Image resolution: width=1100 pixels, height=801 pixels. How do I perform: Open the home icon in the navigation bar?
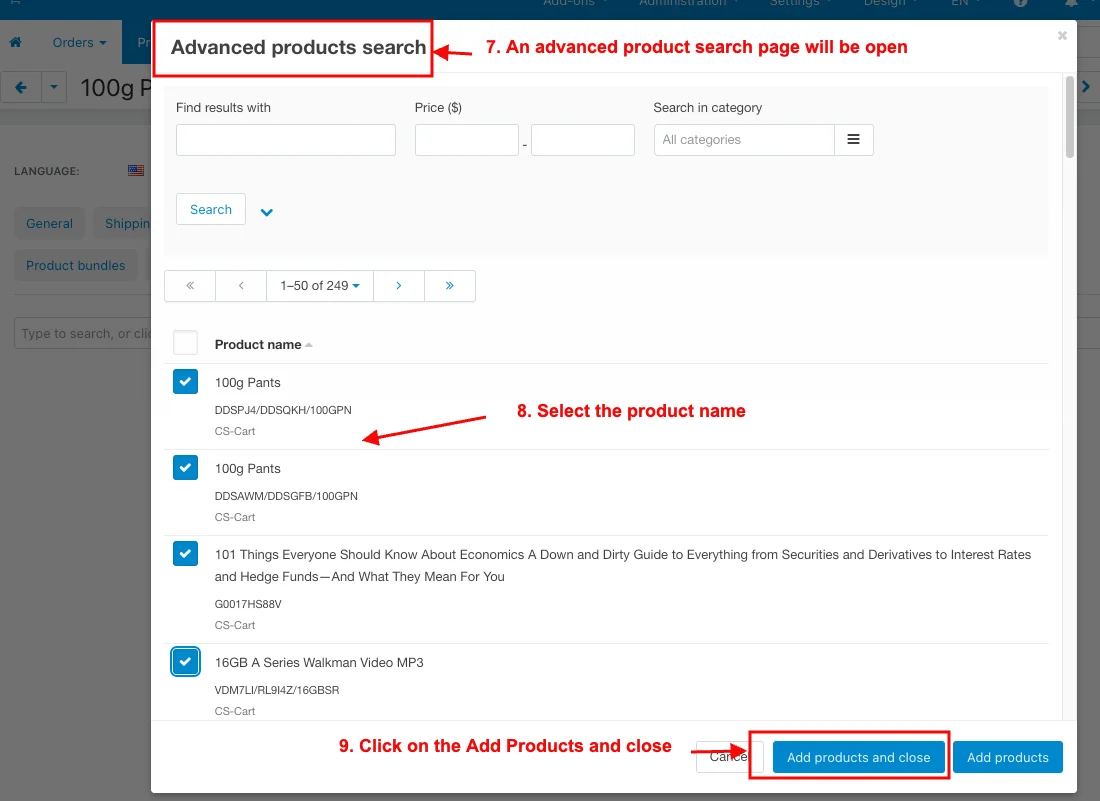pos(15,42)
